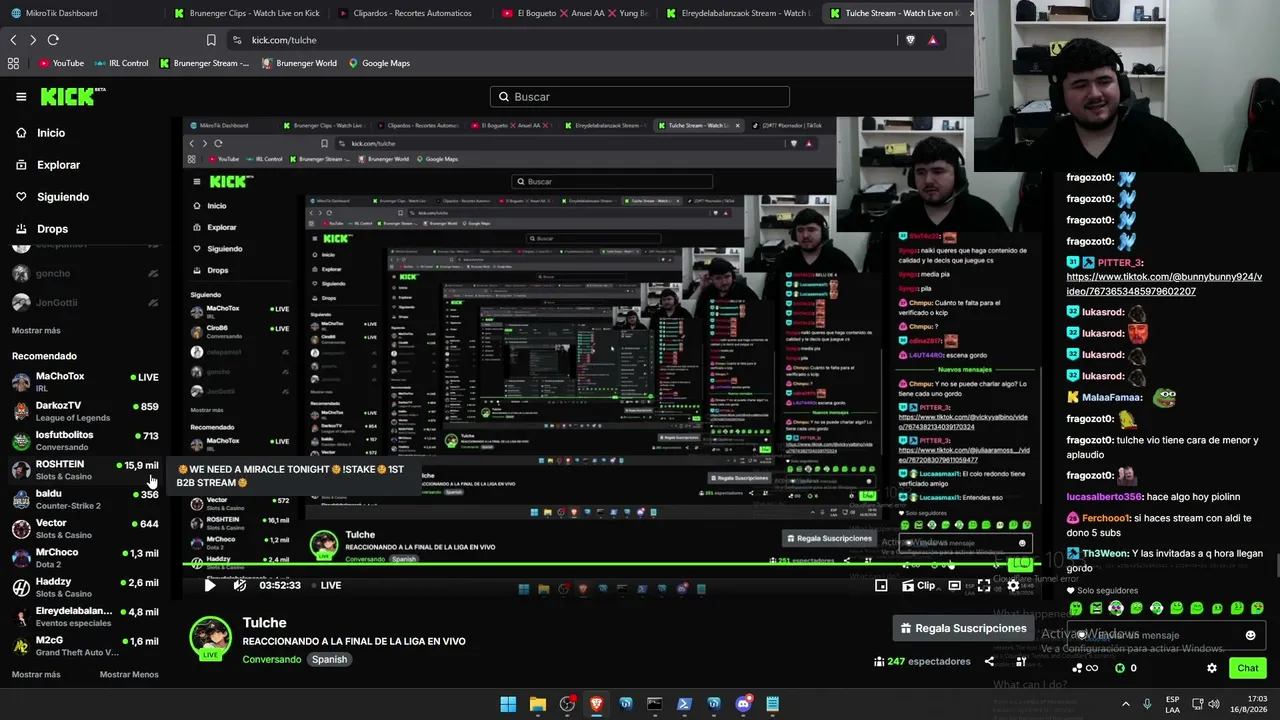The image size is (1280, 720).
Task: Show hidden system tray icons
Action: [x=1127, y=704]
